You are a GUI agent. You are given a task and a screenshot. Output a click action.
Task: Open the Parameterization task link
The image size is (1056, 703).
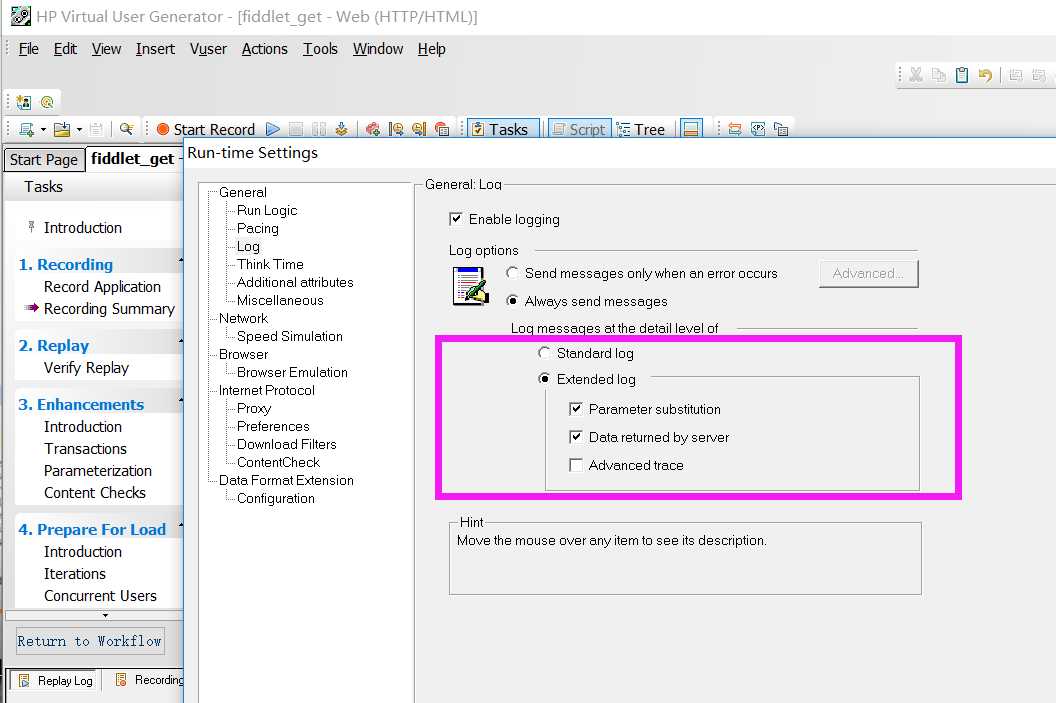point(98,471)
